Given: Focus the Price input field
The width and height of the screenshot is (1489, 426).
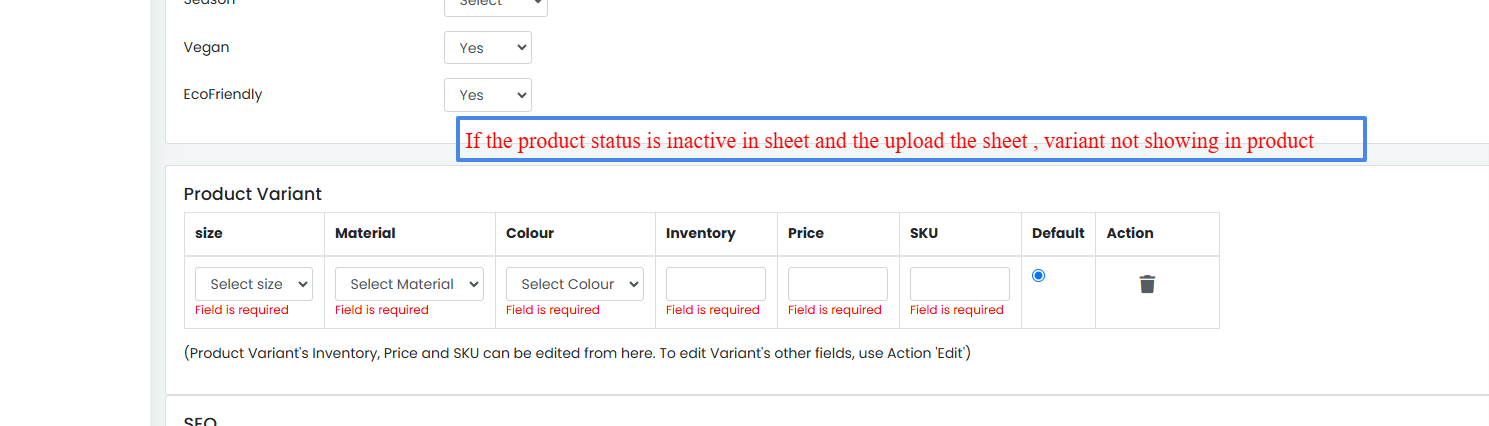Looking at the screenshot, I should (838, 284).
